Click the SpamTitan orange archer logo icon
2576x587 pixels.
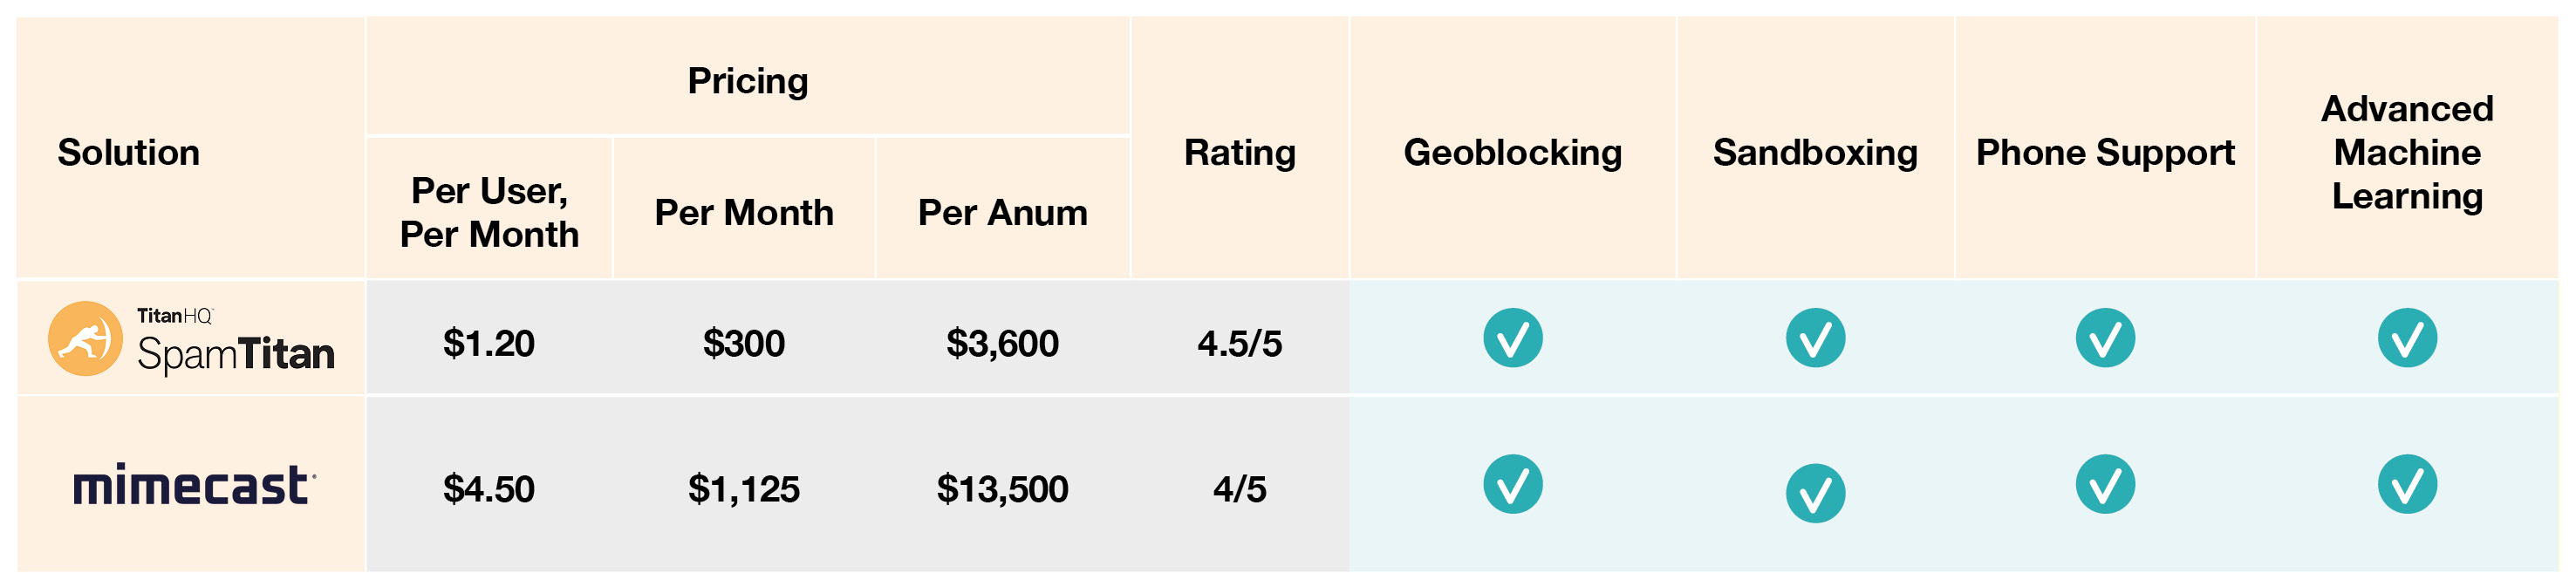(85, 339)
